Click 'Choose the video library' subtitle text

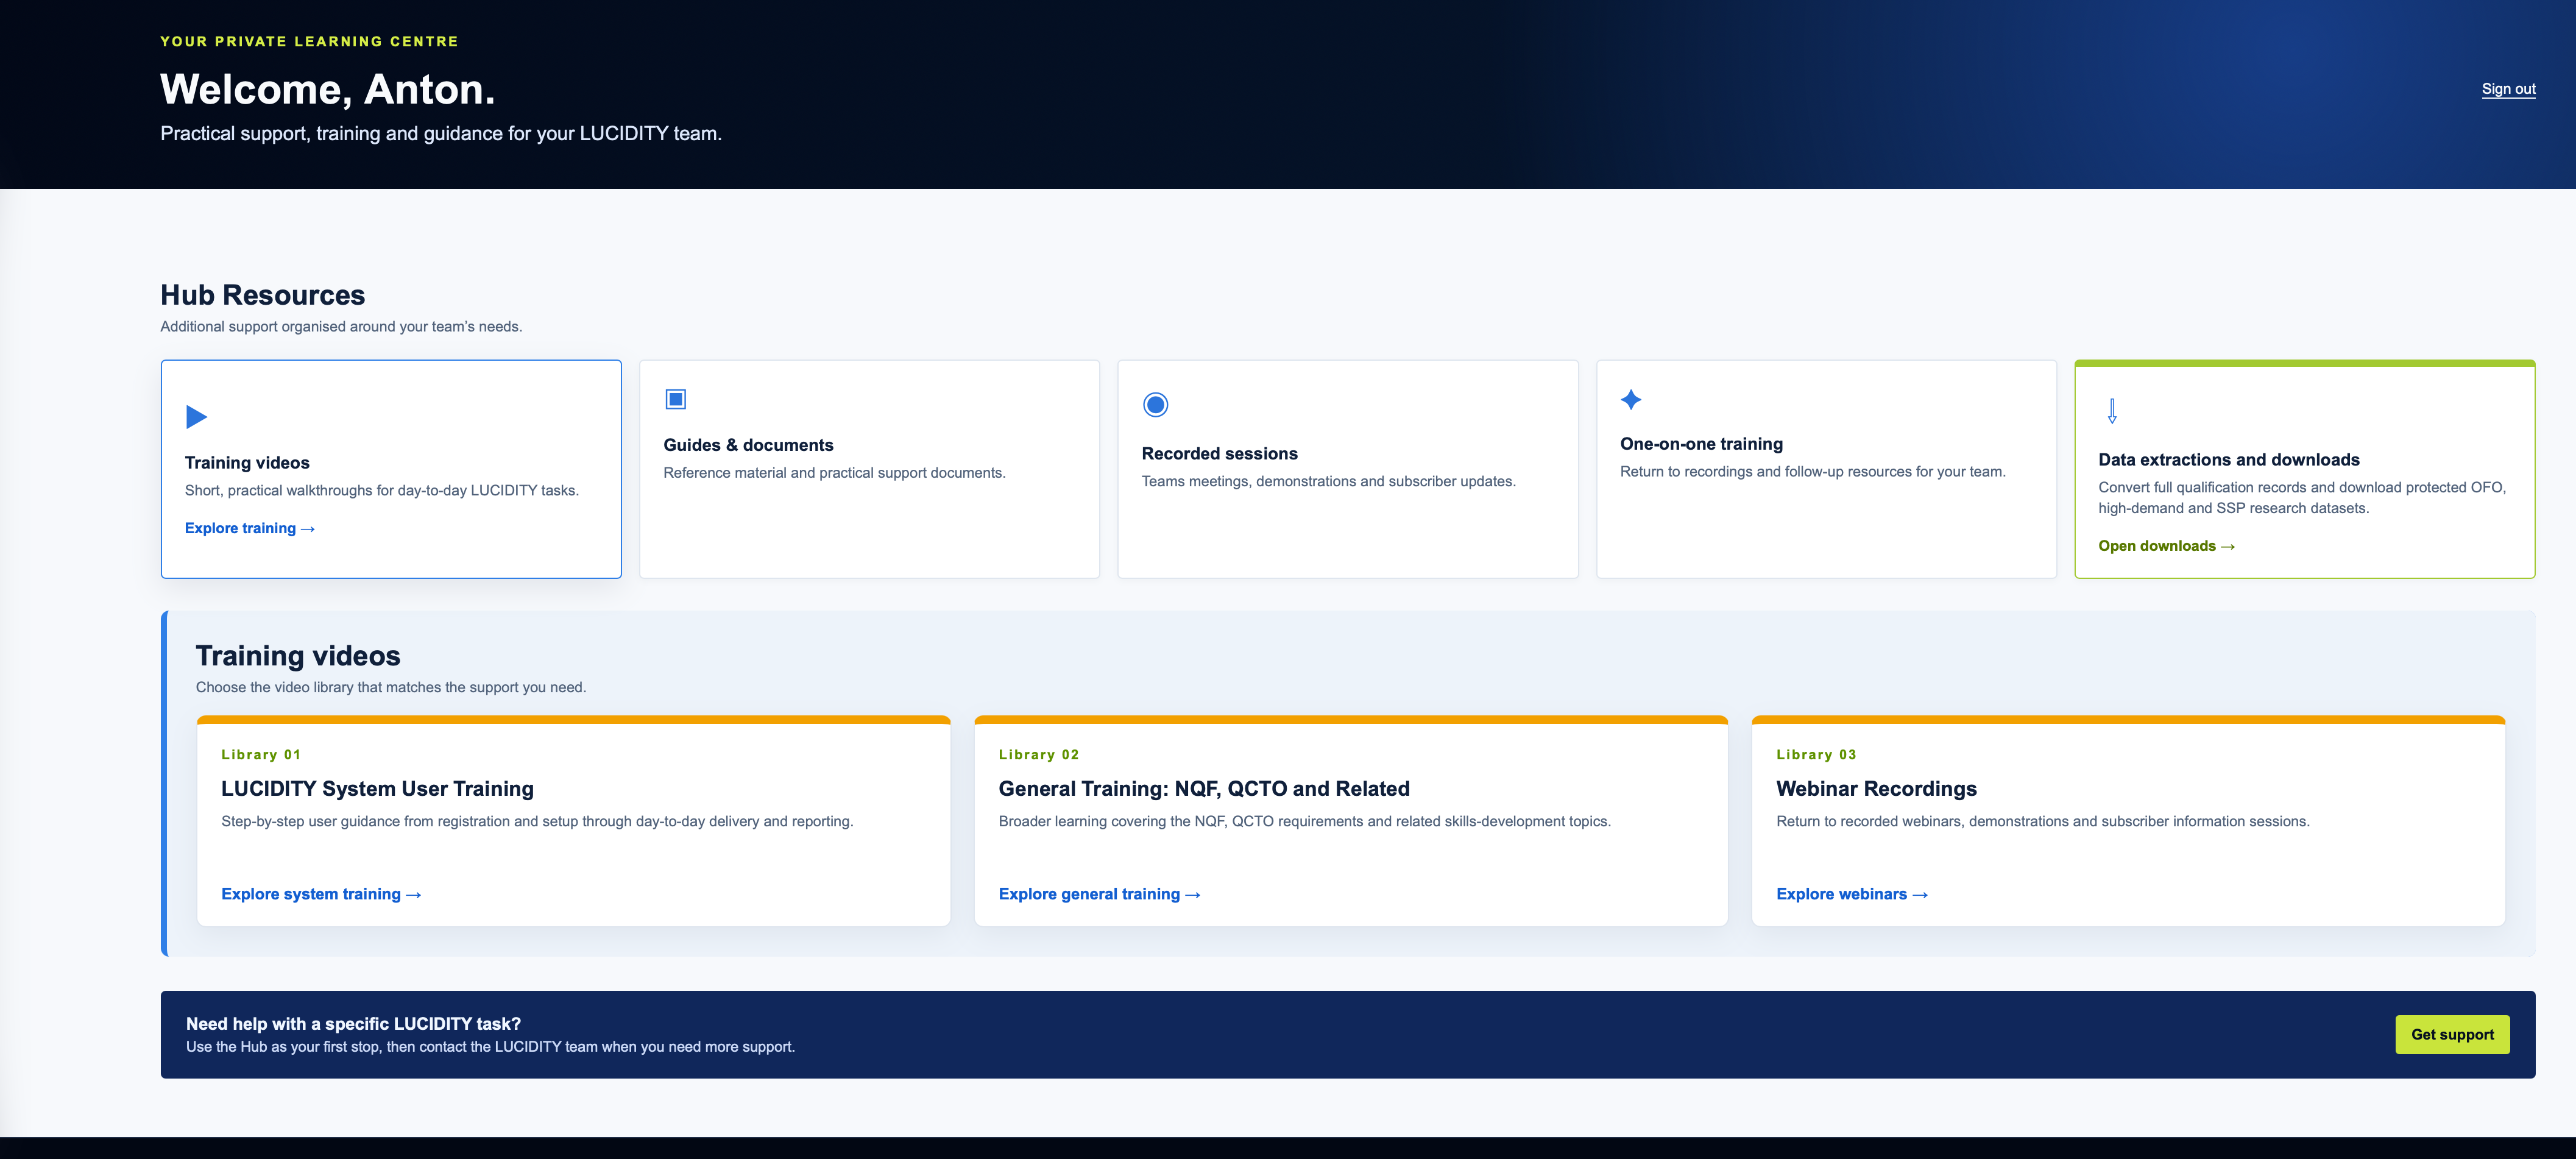pyautogui.click(x=391, y=688)
